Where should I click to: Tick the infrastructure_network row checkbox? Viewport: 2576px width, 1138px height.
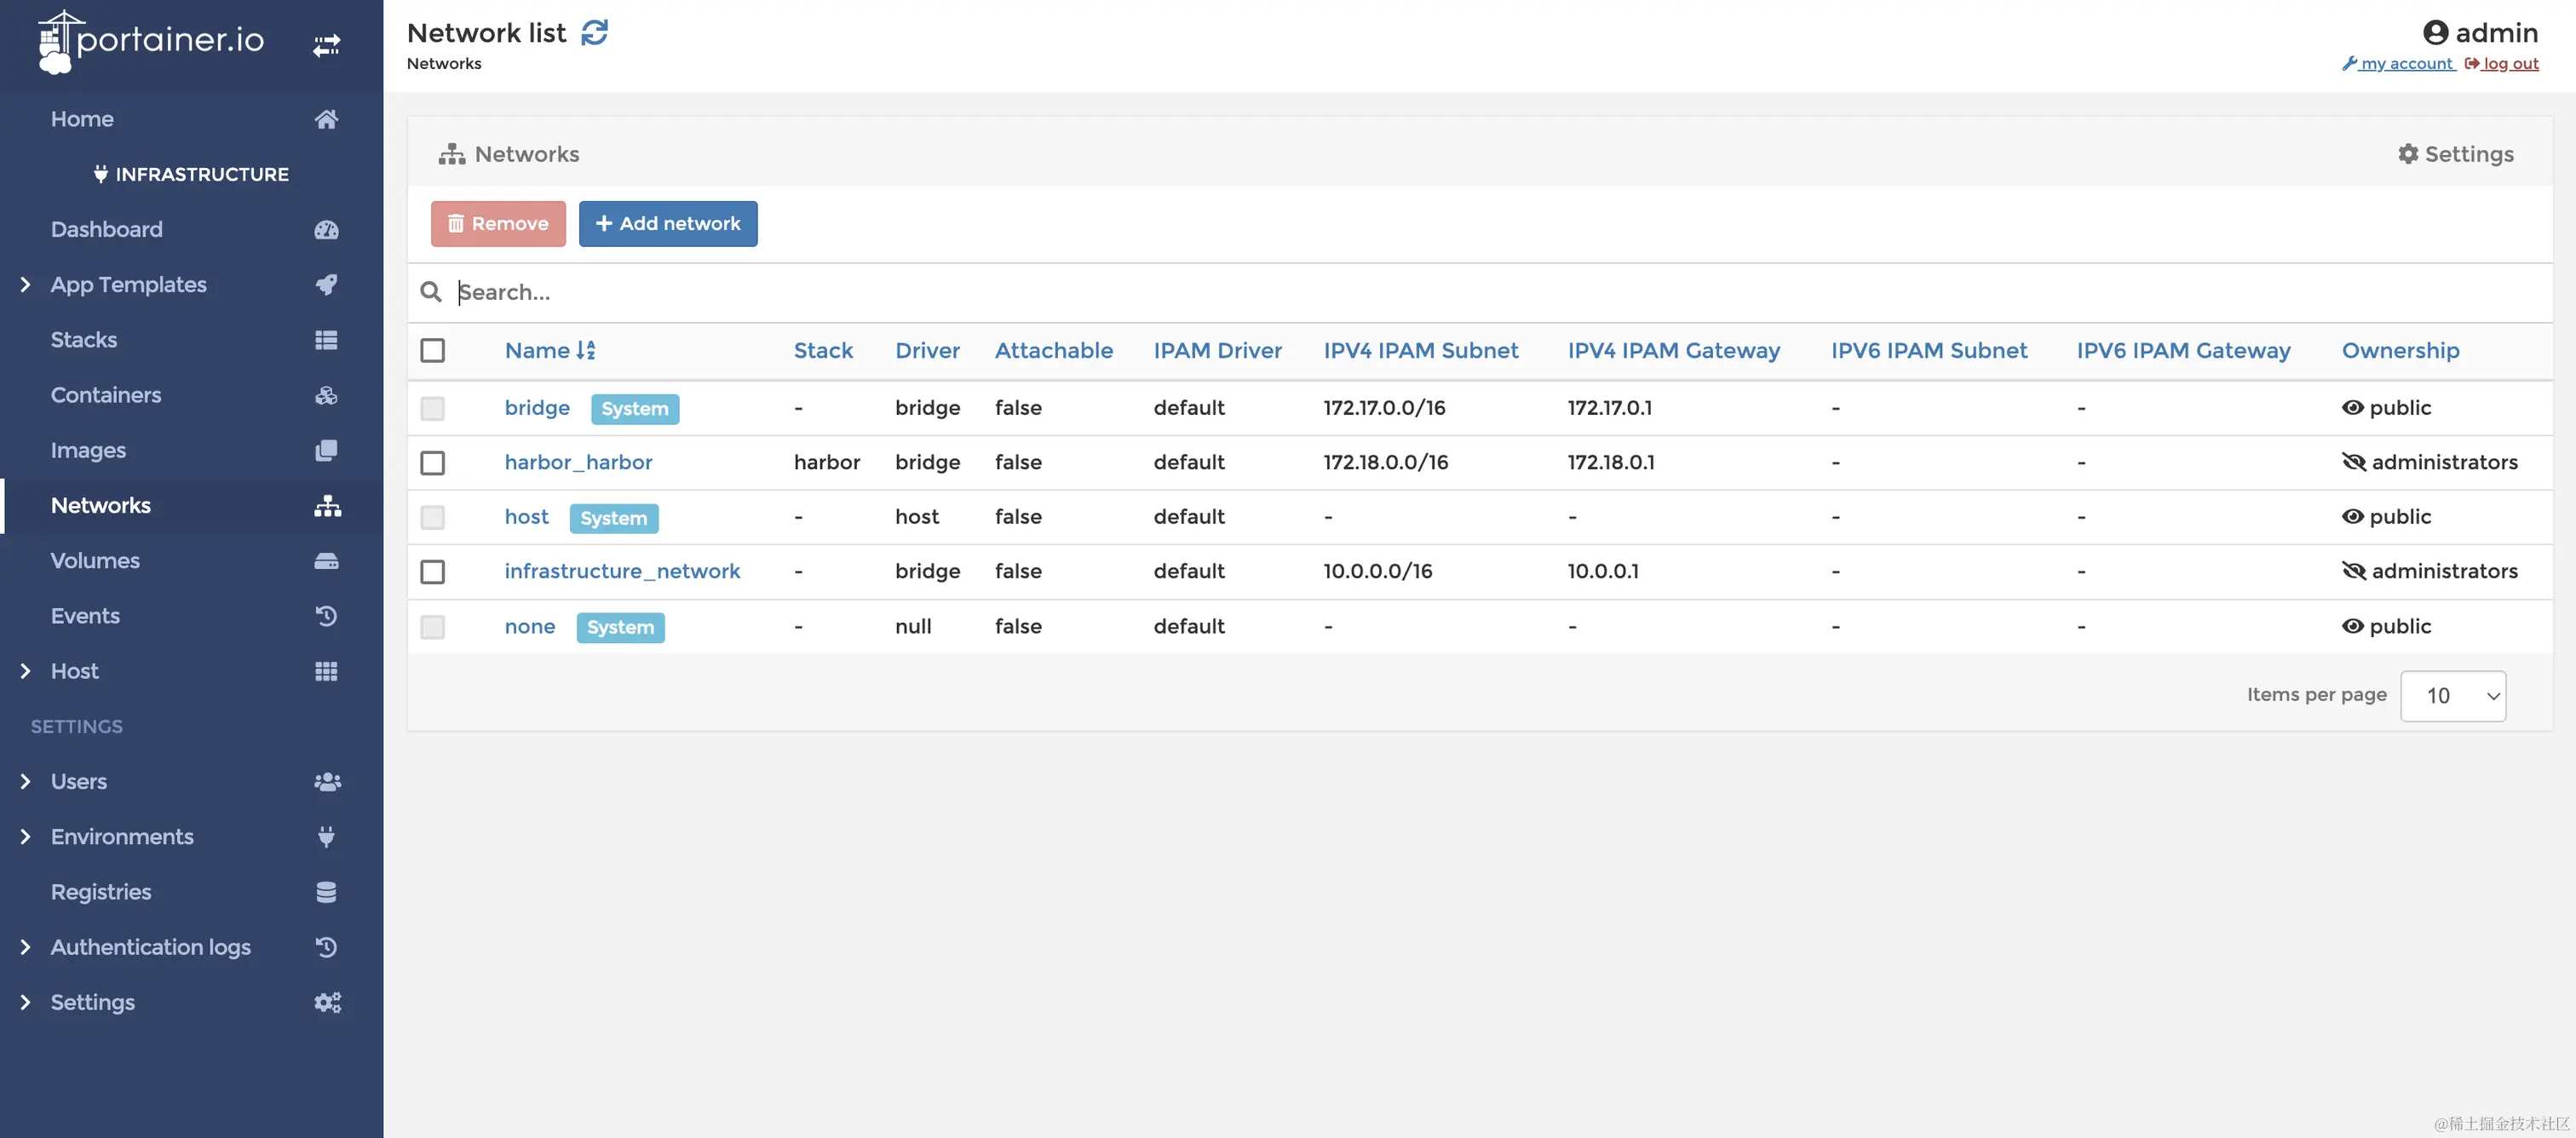pos(433,572)
